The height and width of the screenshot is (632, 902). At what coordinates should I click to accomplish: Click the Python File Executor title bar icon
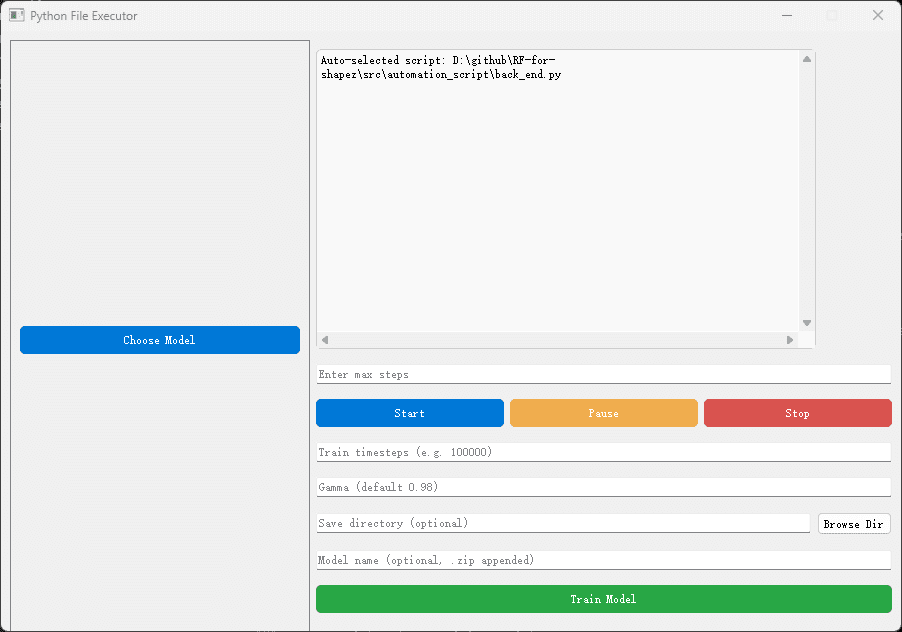coord(16,15)
